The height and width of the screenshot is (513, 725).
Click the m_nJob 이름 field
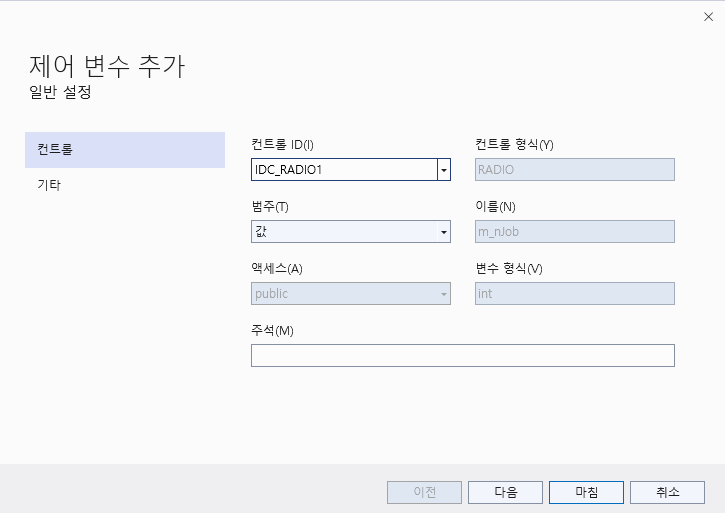click(574, 232)
